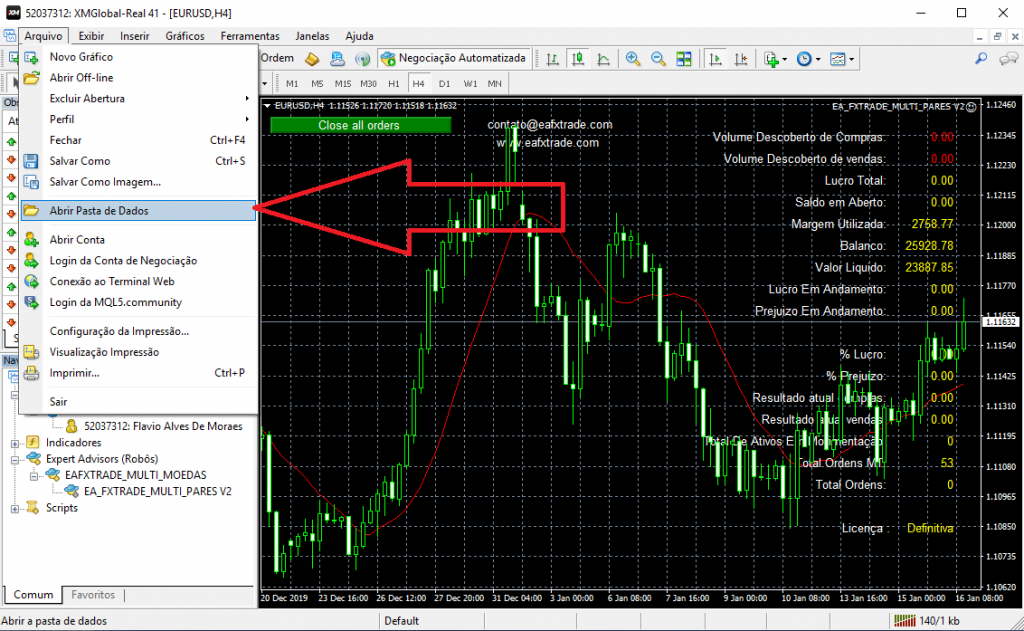The image size is (1024, 631).
Task: Click the search magnifier icon
Action: point(981,59)
